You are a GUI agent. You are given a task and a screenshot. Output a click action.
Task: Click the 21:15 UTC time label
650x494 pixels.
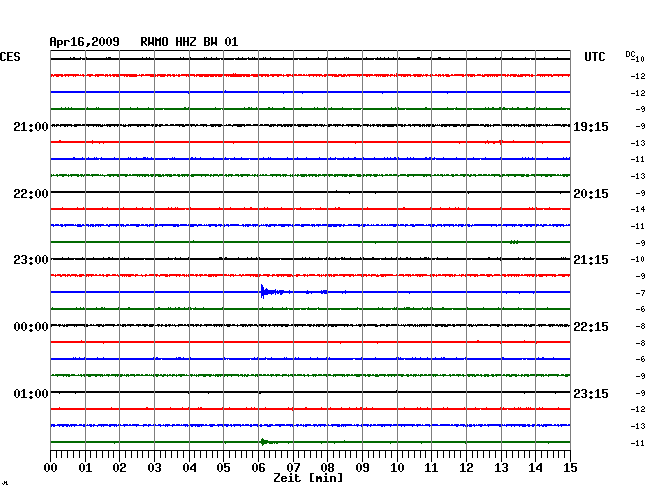[591, 260]
